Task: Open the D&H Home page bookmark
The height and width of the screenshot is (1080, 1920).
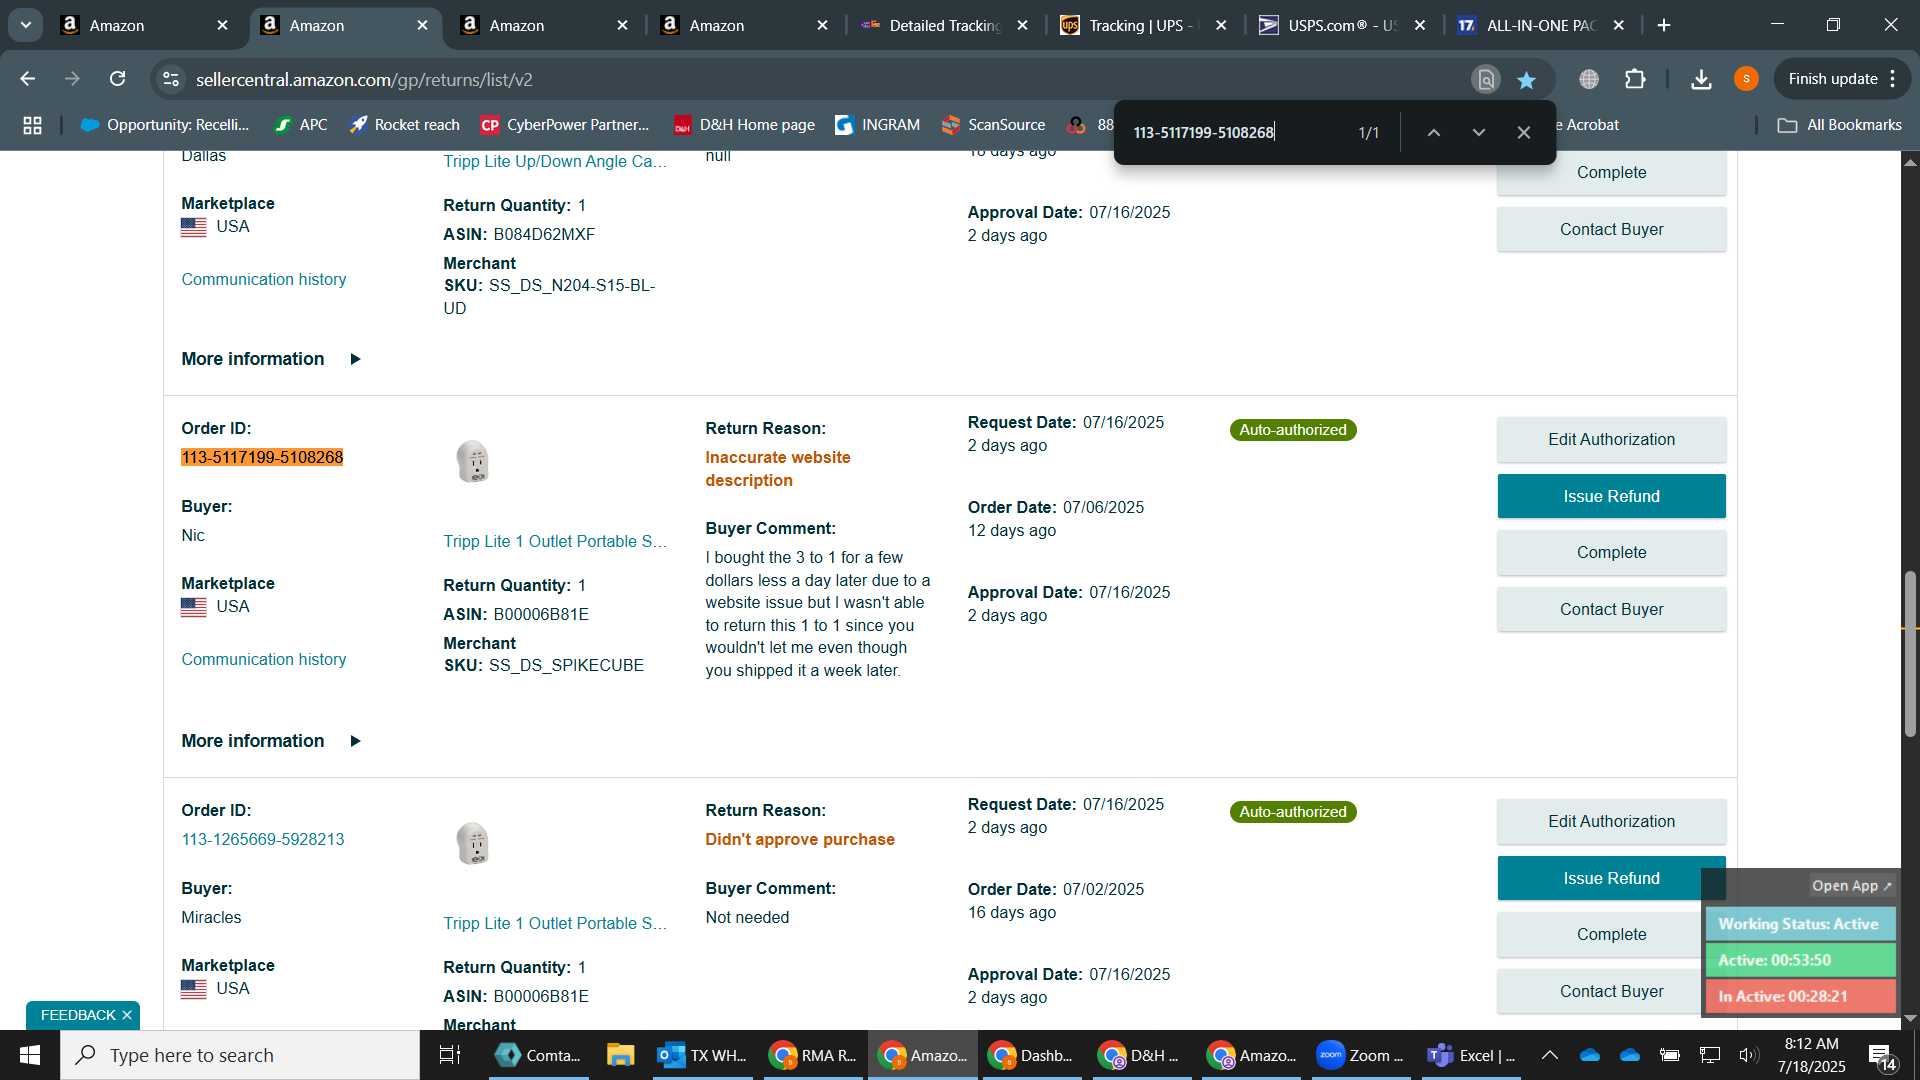Action: pos(744,125)
